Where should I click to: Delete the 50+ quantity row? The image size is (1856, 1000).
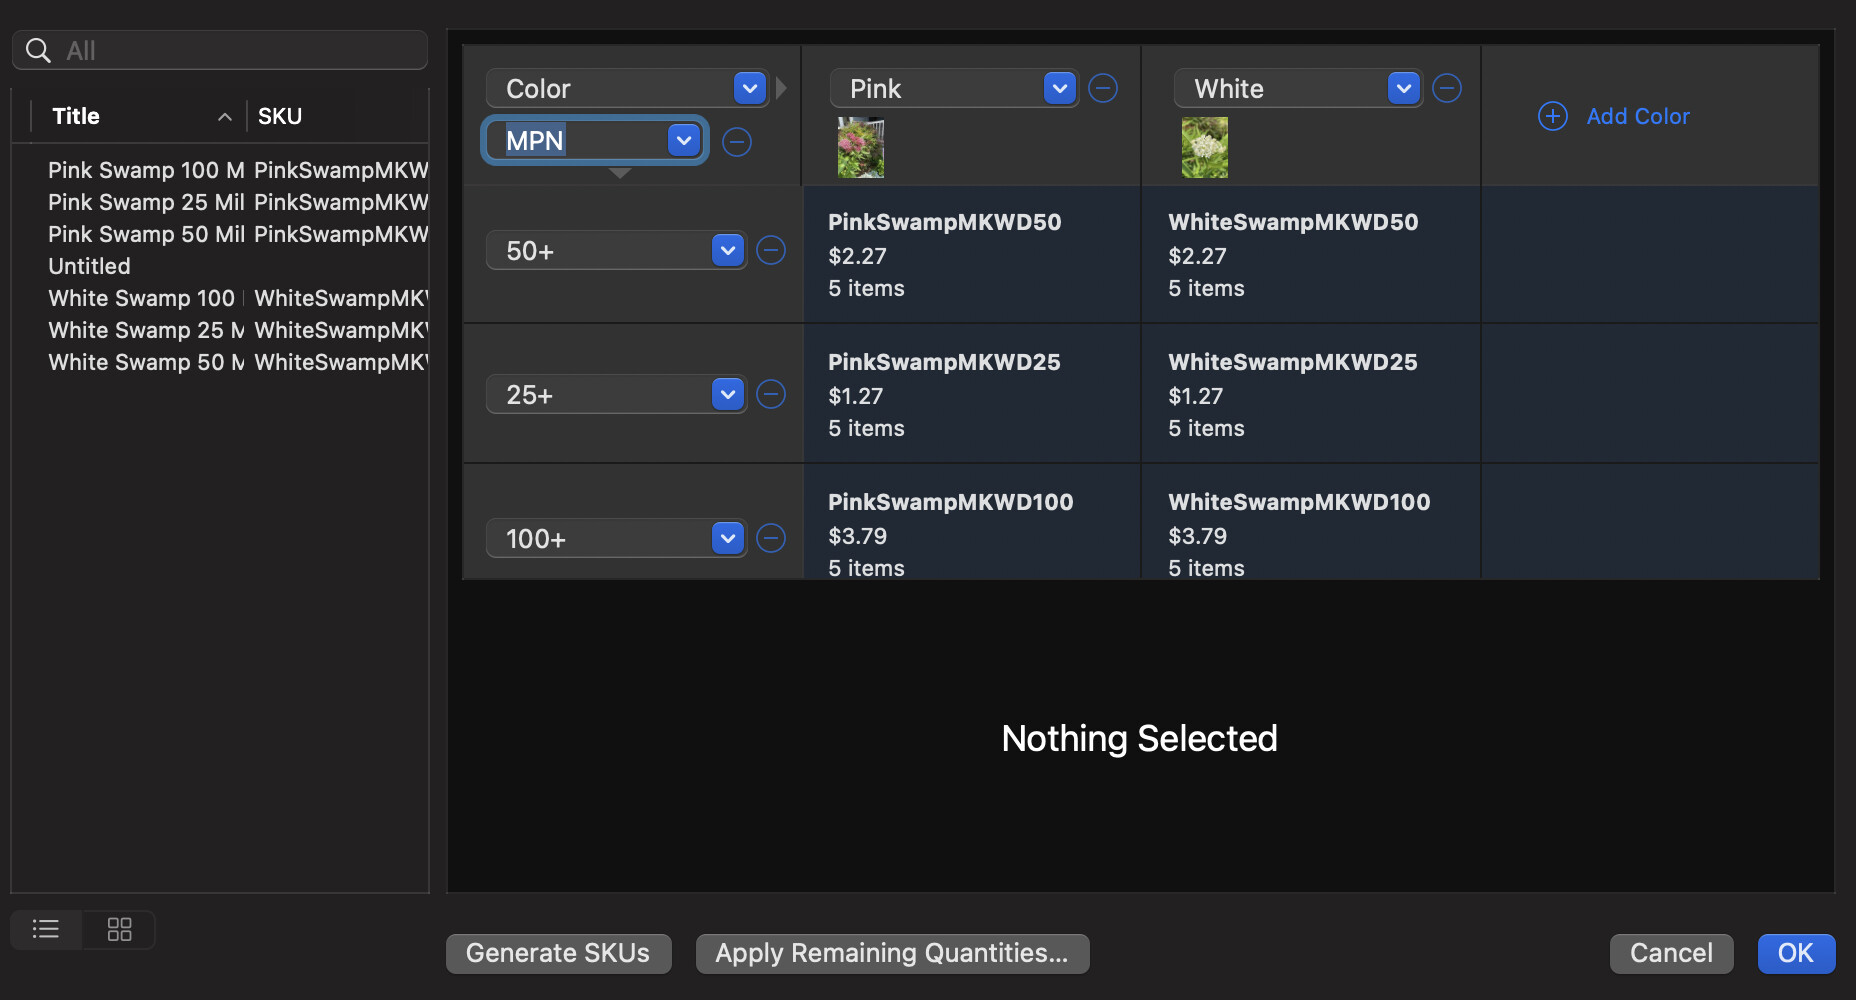point(771,250)
